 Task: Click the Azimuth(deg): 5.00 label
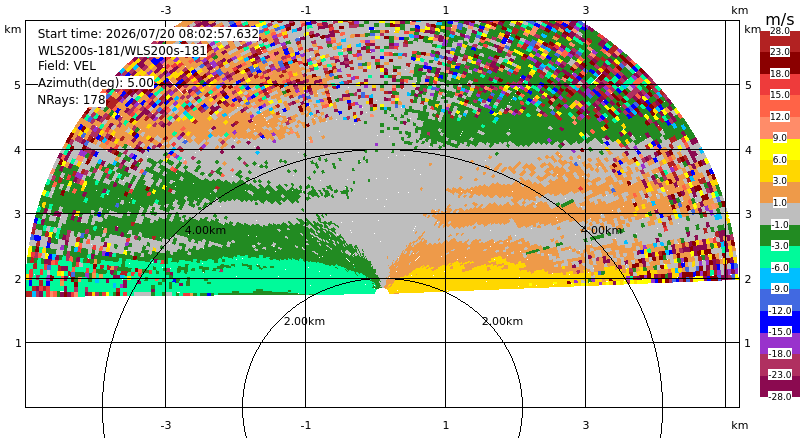click(95, 83)
